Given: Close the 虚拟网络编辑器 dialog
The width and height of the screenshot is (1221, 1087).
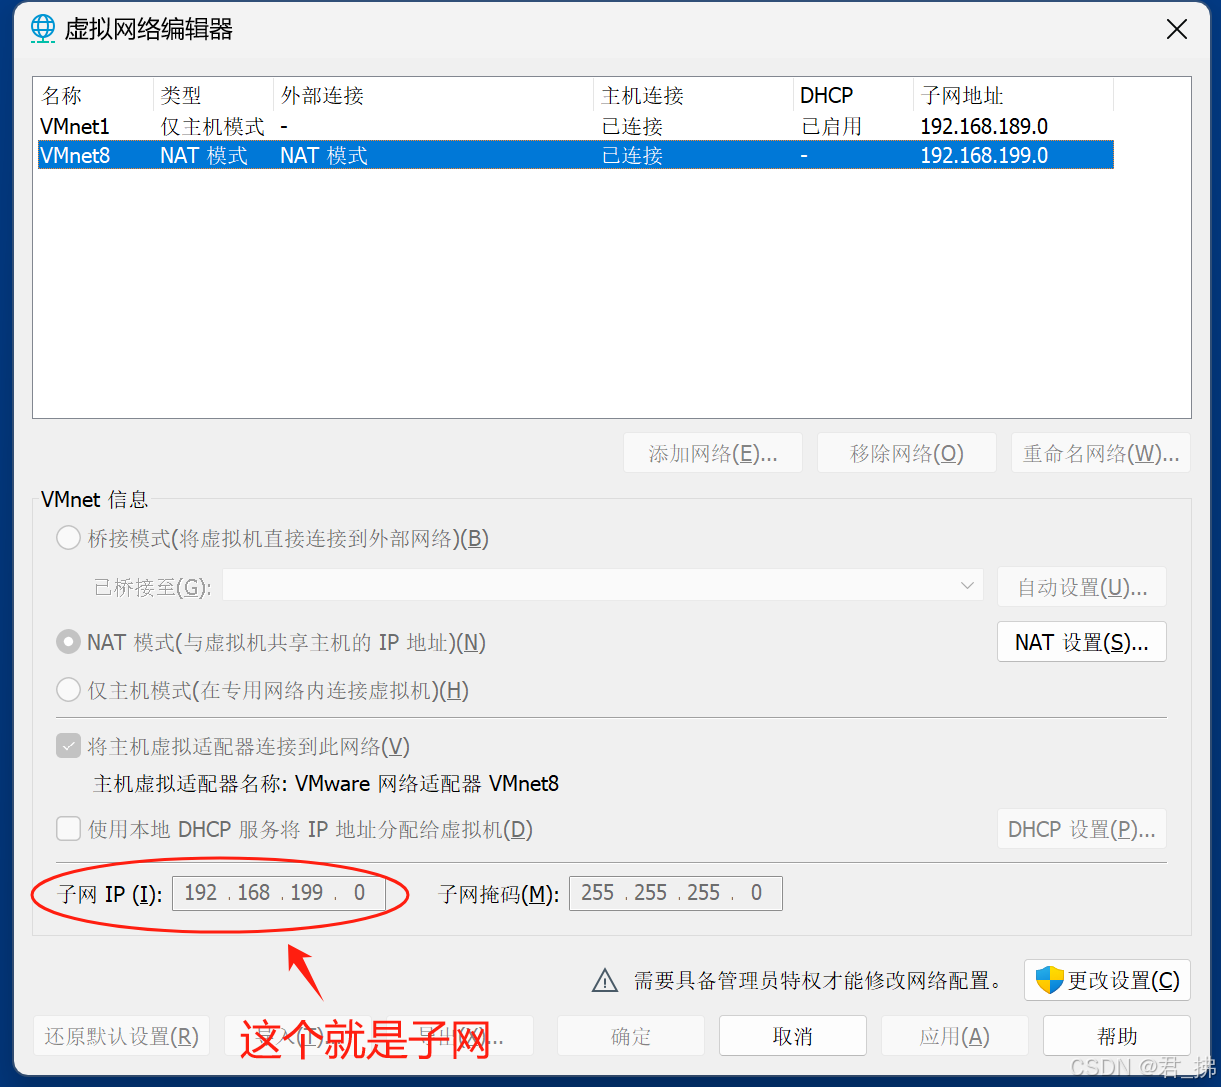Looking at the screenshot, I should click(x=1177, y=30).
